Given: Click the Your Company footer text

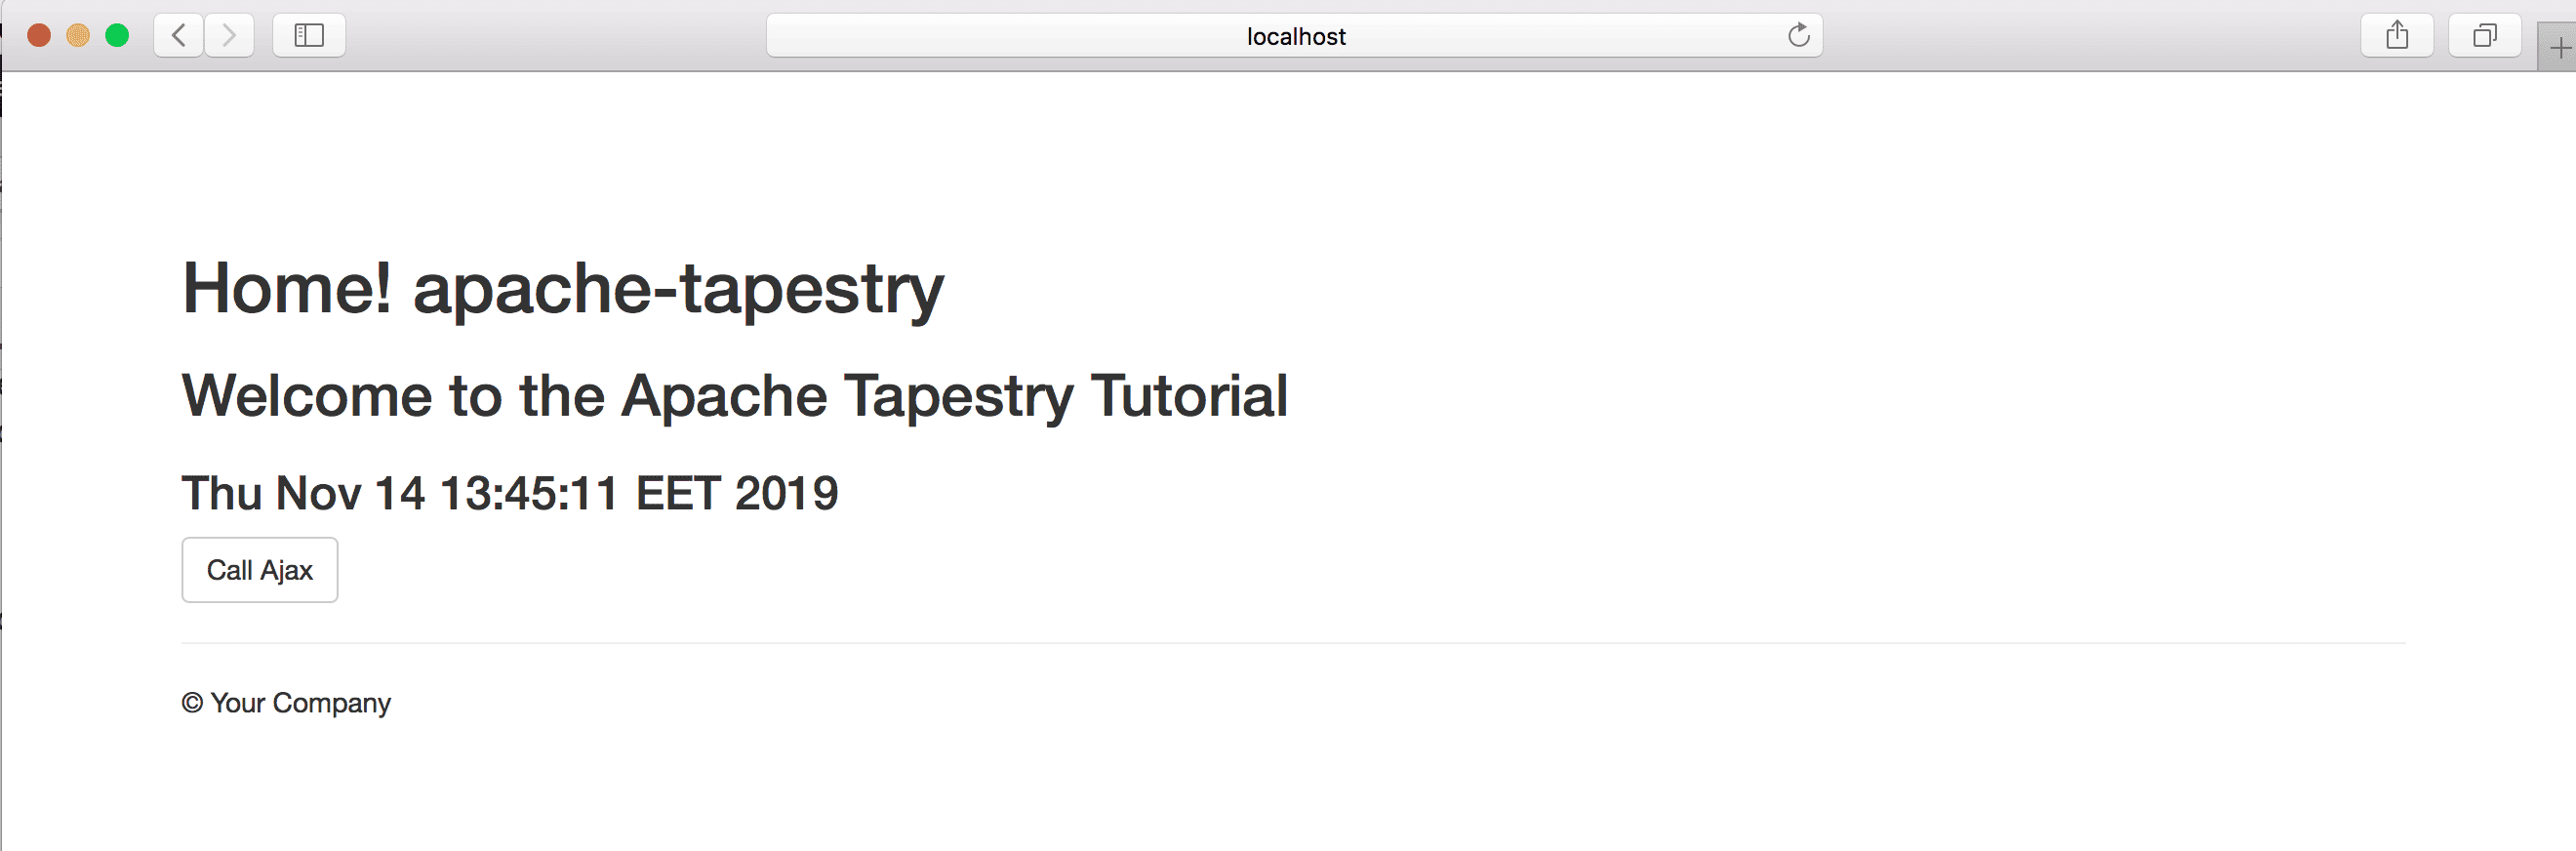Looking at the screenshot, I should tap(300, 704).
